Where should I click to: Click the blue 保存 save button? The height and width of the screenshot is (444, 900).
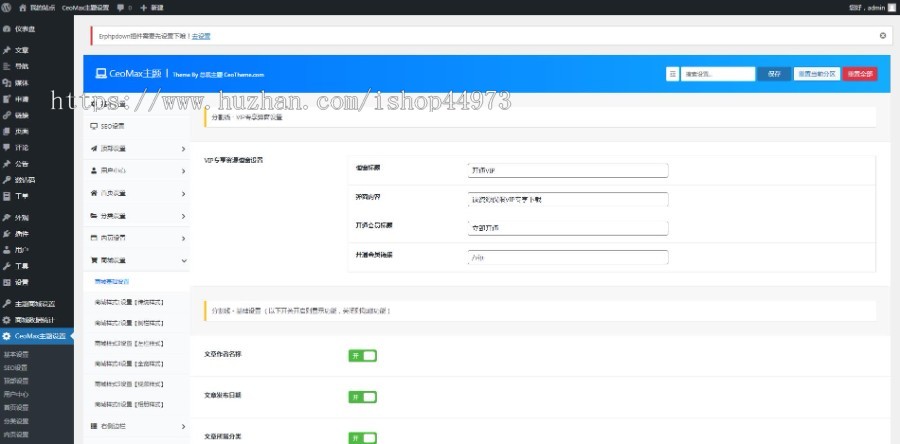tap(774, 74)
